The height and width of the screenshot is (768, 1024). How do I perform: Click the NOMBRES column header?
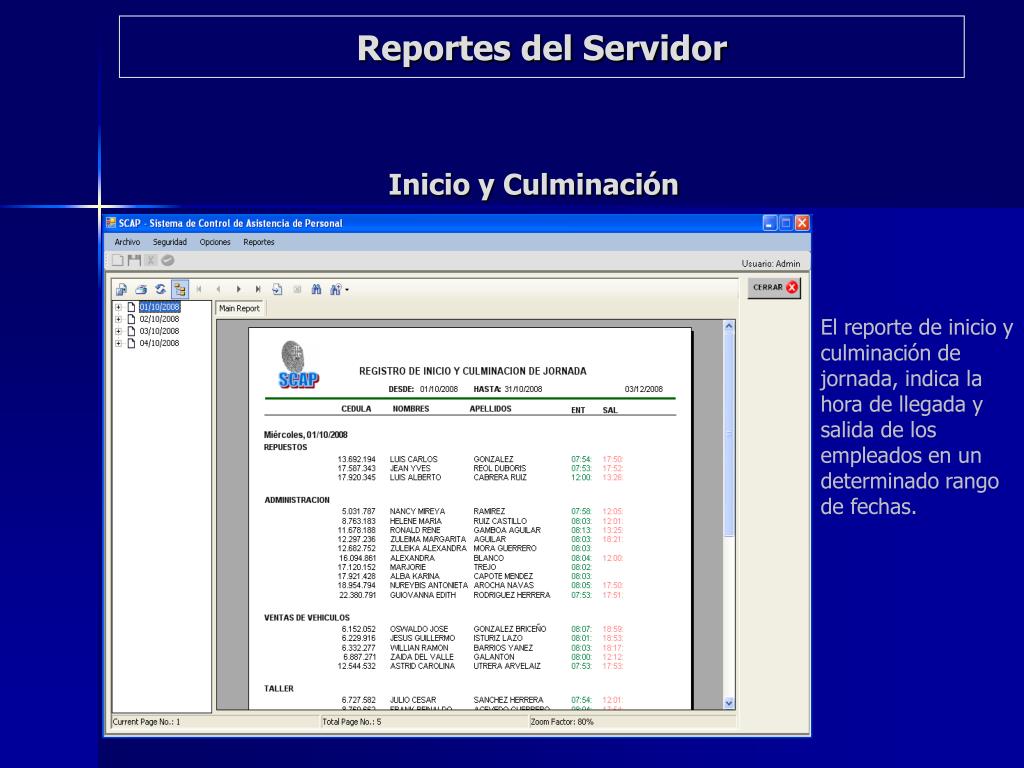tap(411, 409)
